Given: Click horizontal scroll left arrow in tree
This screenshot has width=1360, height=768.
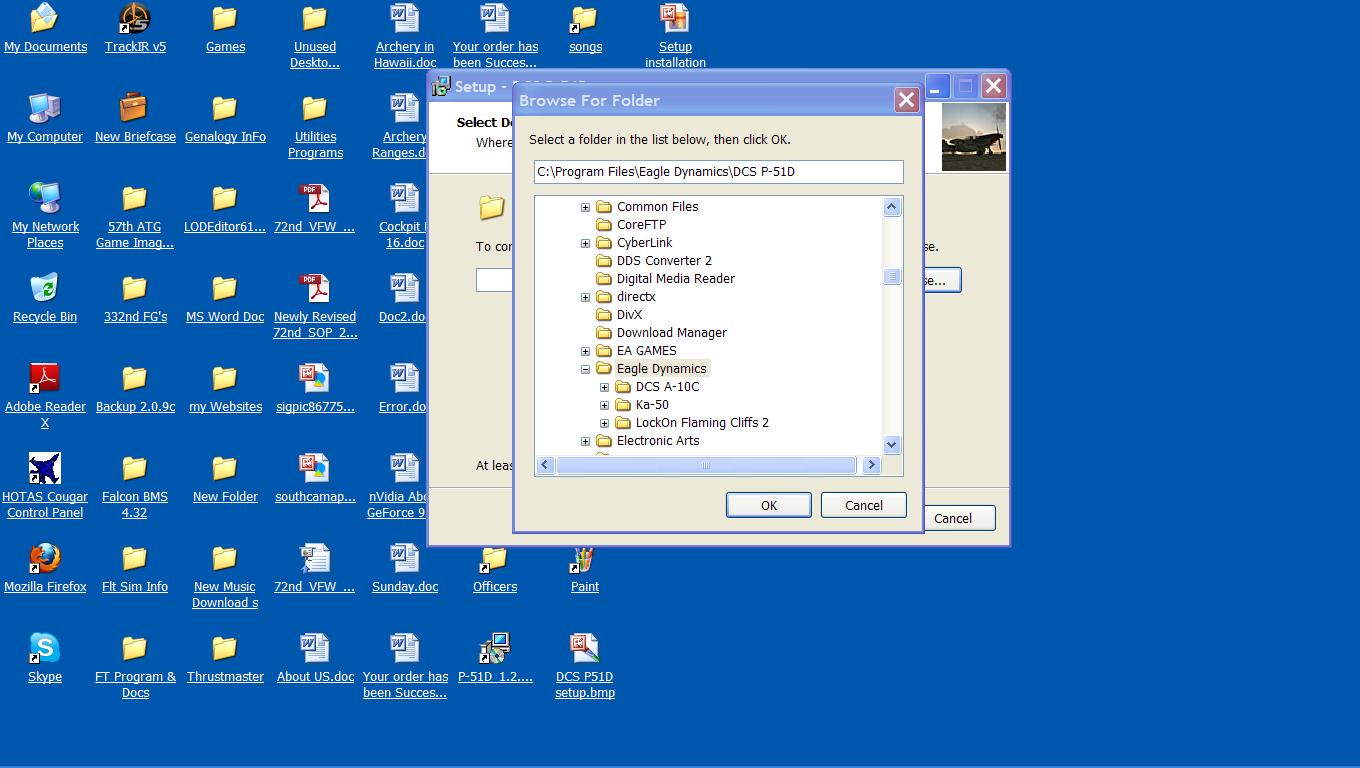Looking at the screenshot, I should point(545,465).
